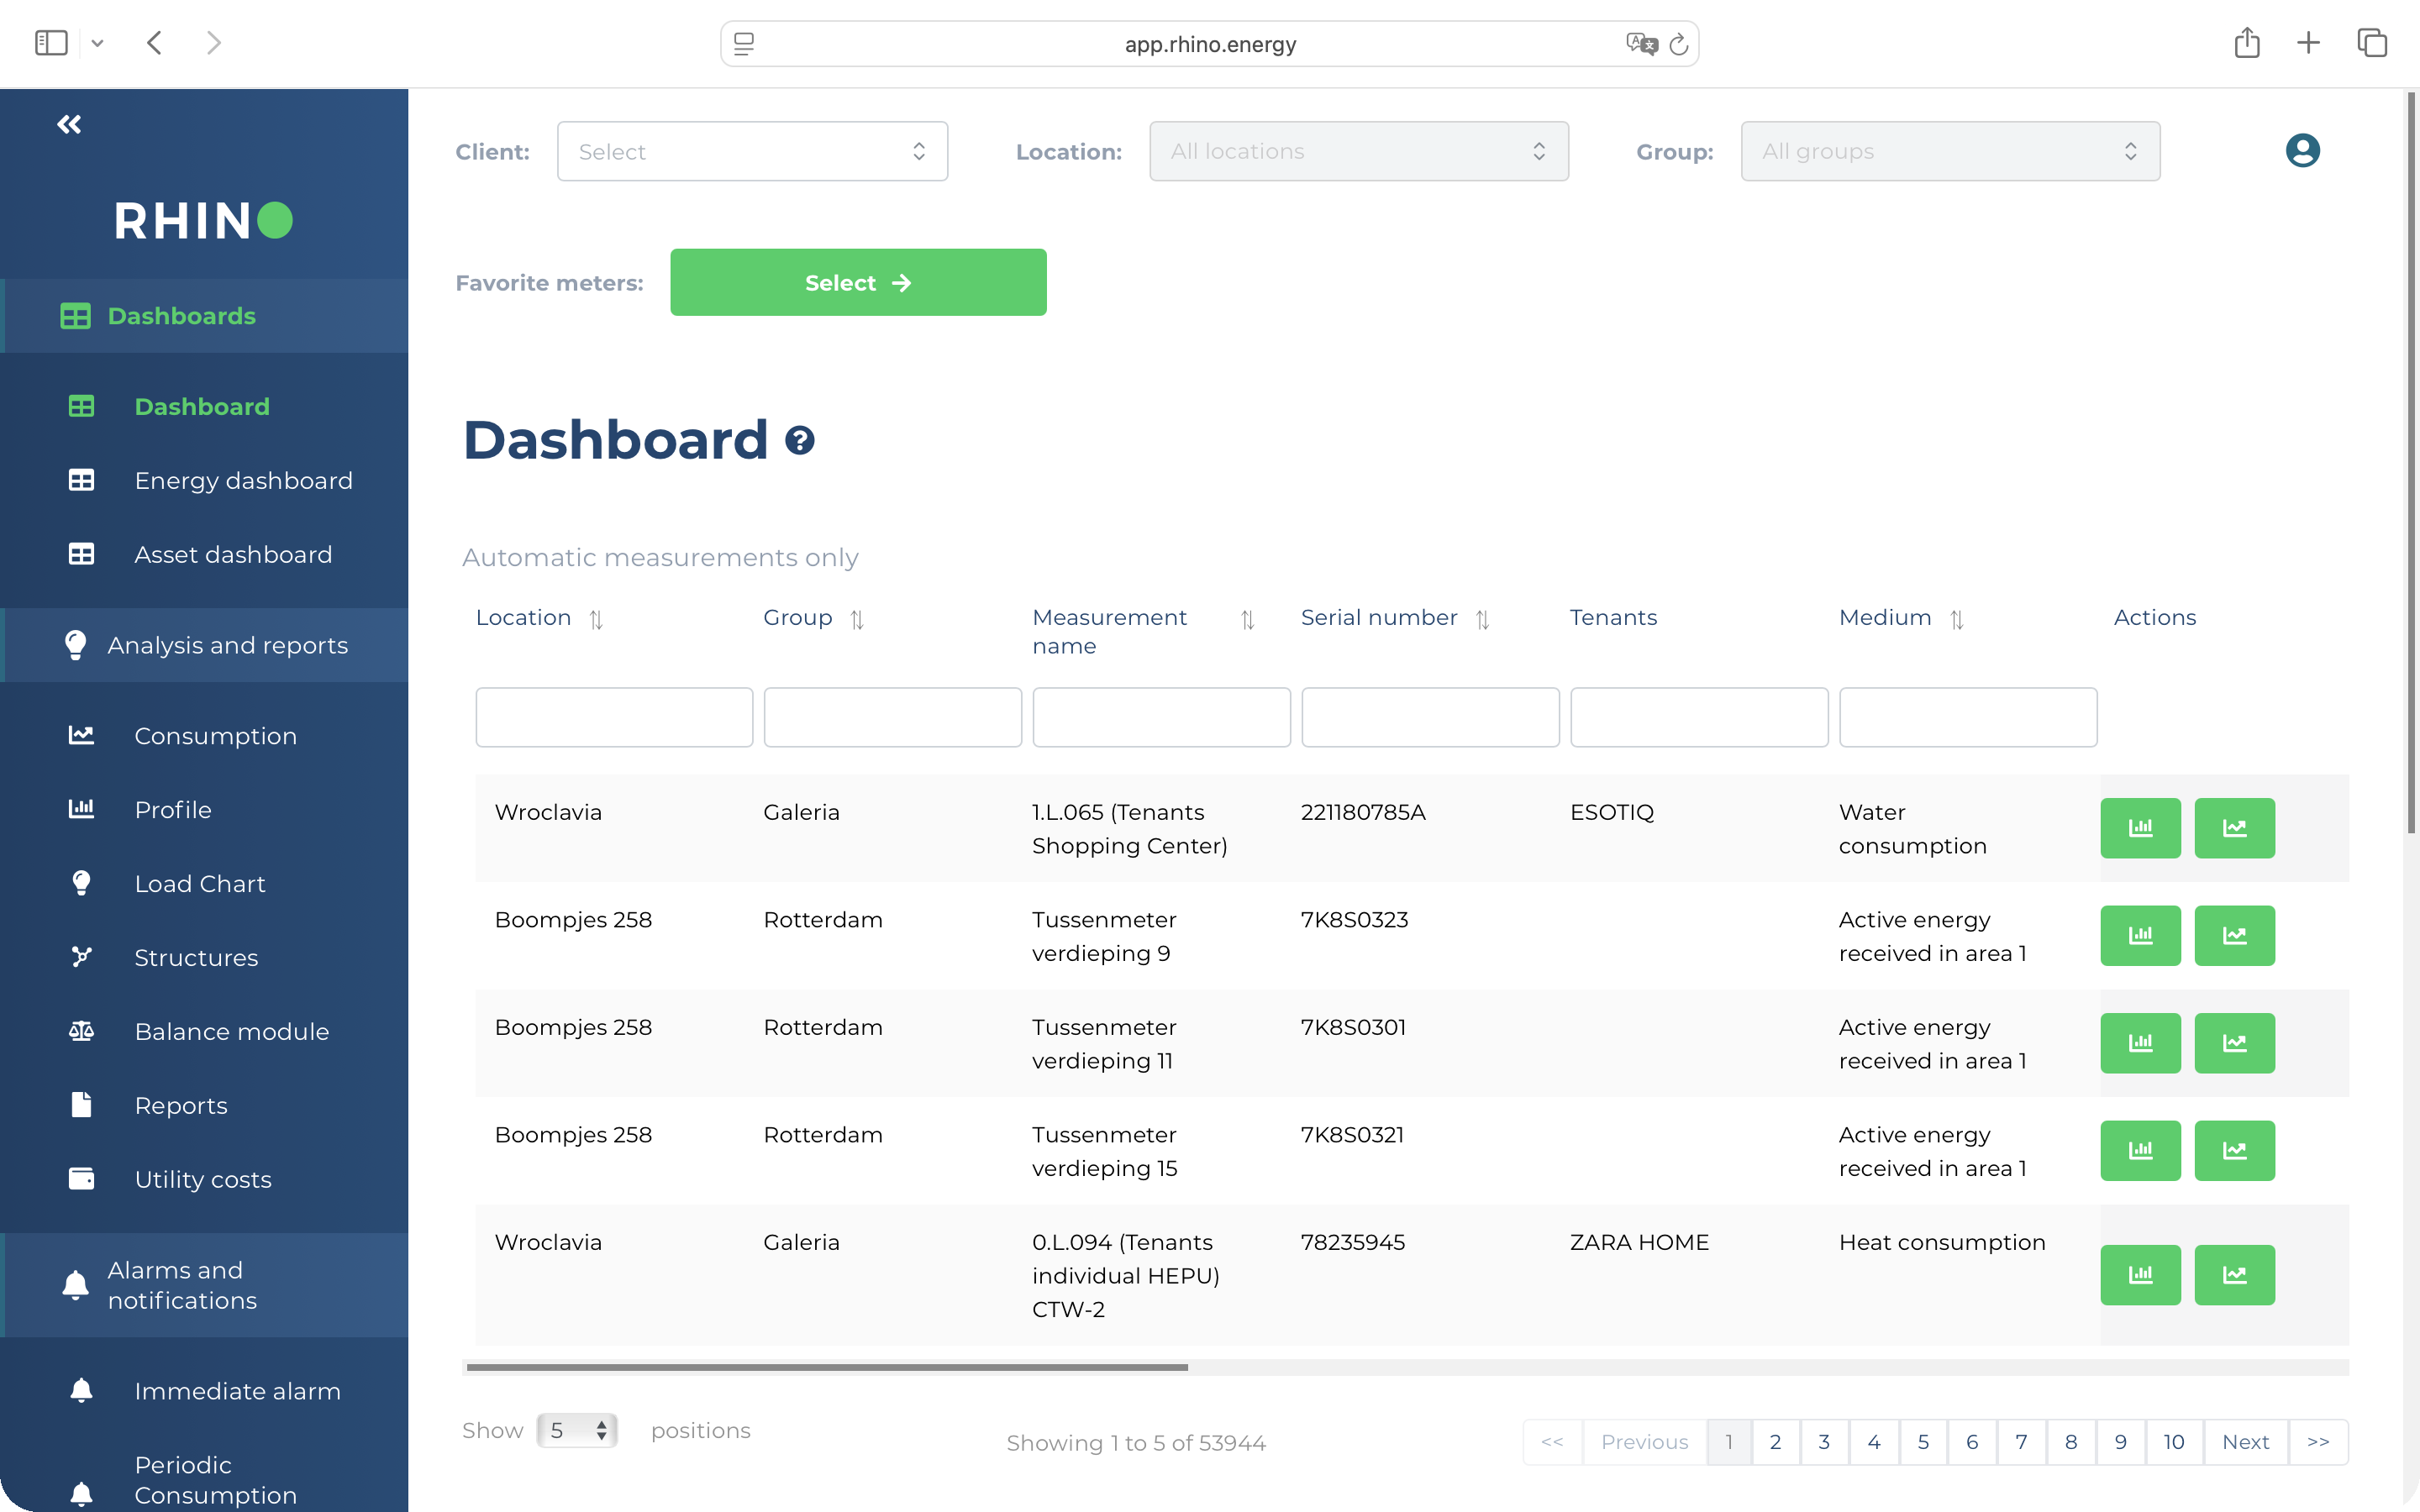Open a new browser tab
This screenshot has height=1512, width=2420.
point(2308,43)
